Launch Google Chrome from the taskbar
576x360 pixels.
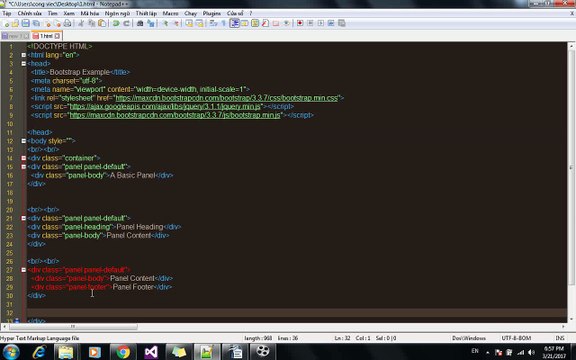[x=123, y=352]
